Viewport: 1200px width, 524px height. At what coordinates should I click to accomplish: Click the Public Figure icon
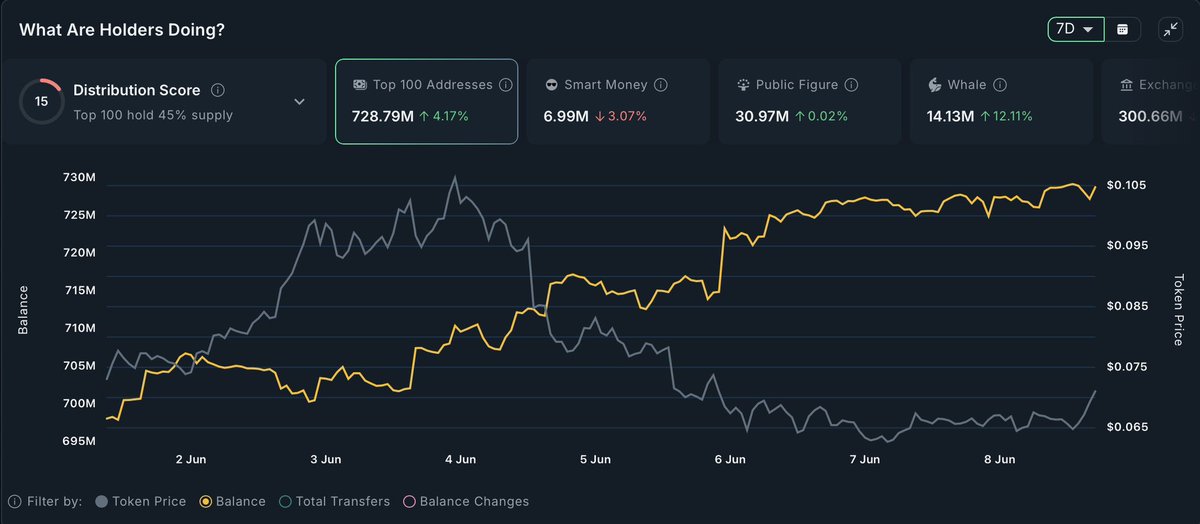tap(743, 86)
